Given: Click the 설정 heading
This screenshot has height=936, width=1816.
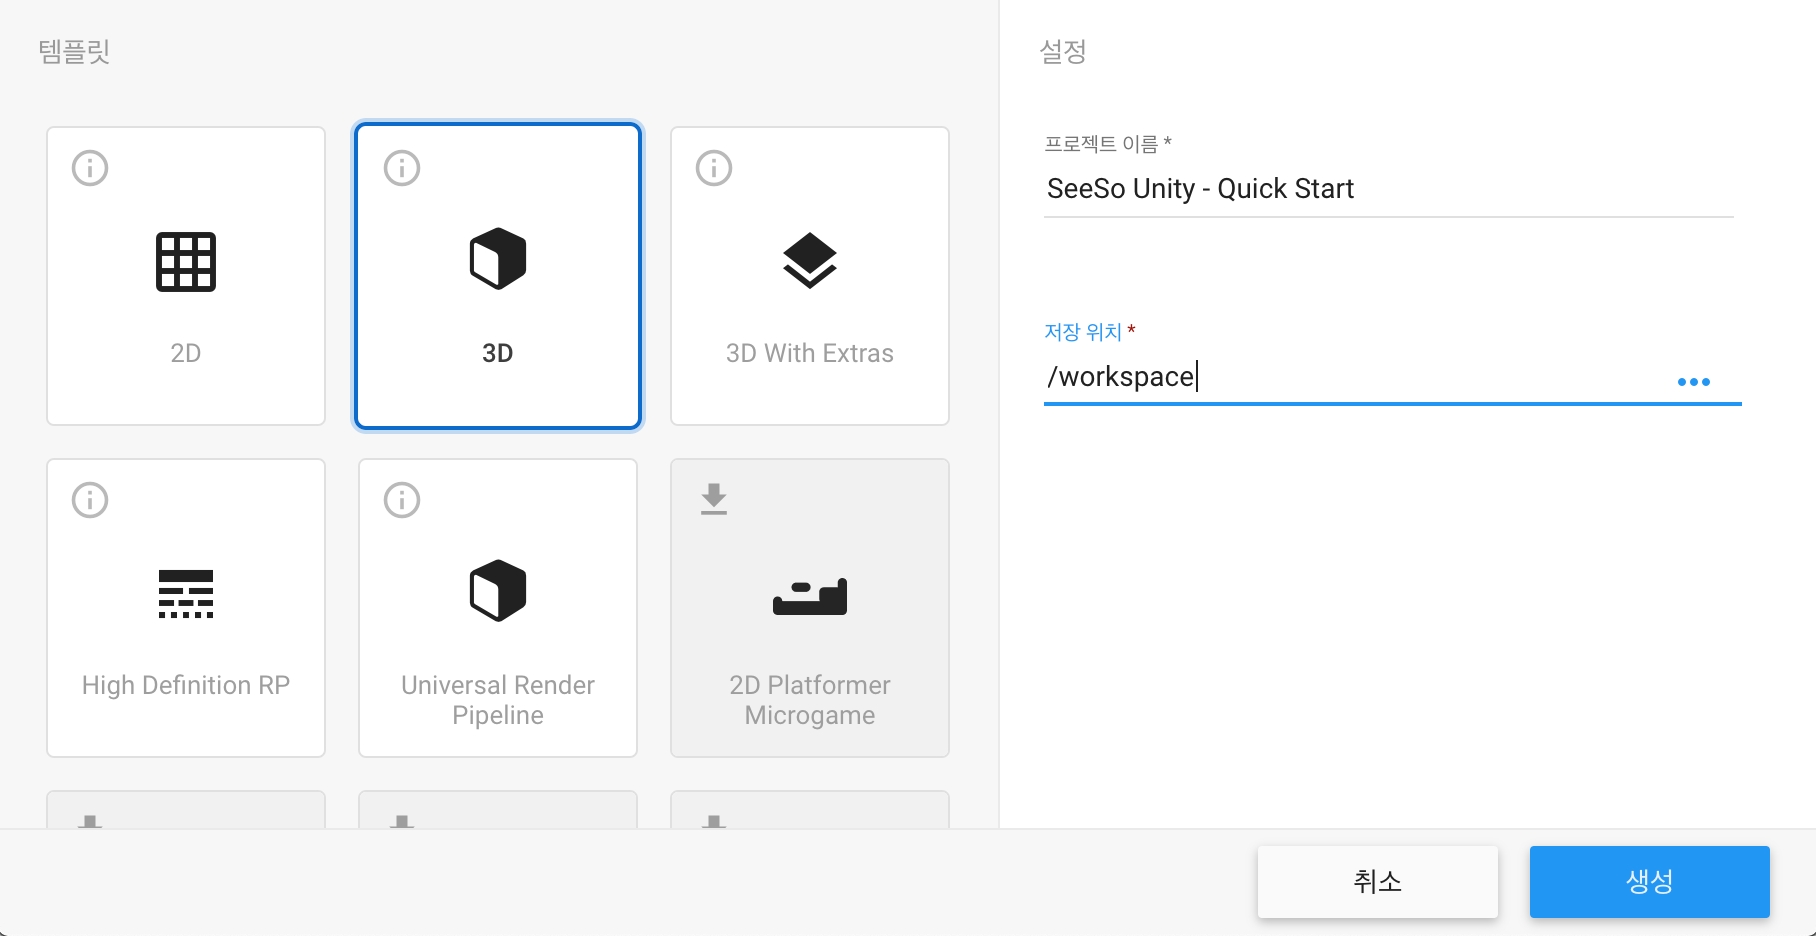Looking at the screenshot, I should (x=1063, y=51).
